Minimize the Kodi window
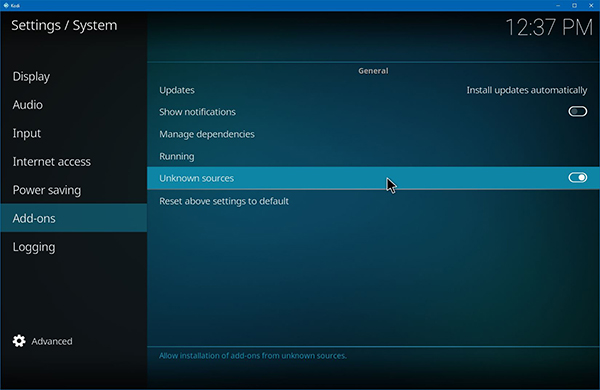 tap(558, 5)
